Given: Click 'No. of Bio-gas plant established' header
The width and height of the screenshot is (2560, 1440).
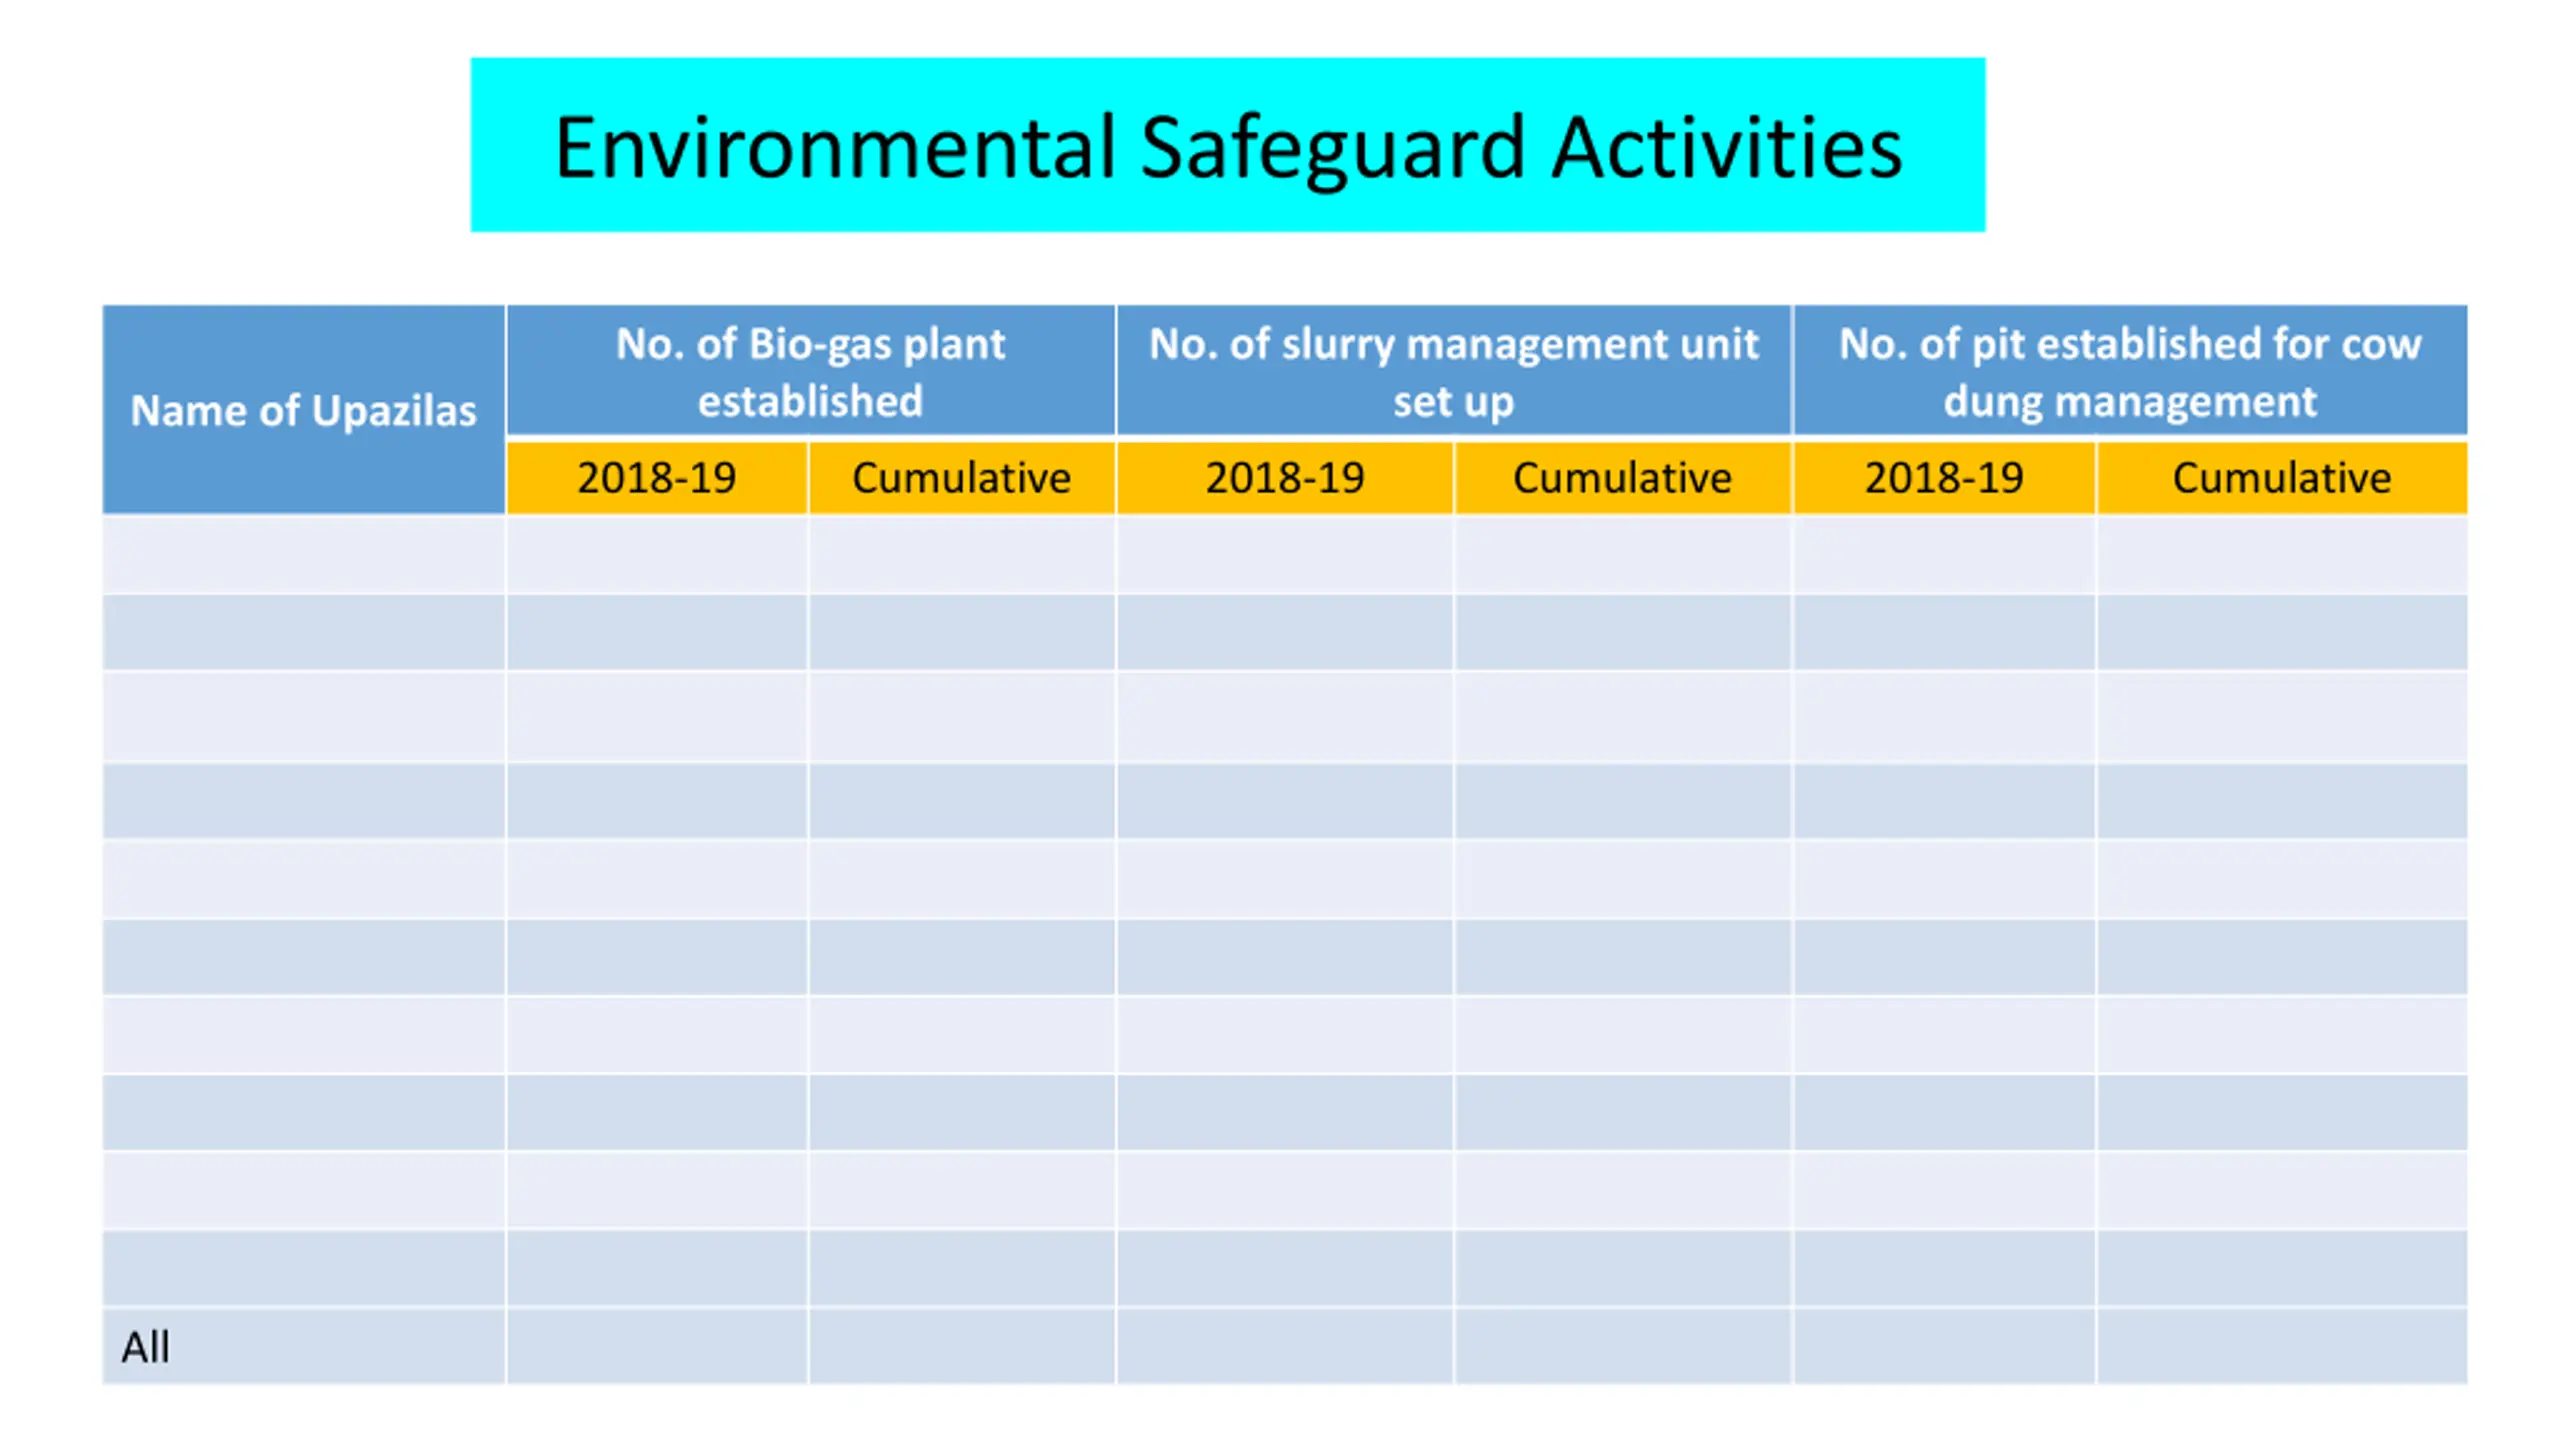Looking at the screenshot, I should pyautogui.click(x=810, y=371).
